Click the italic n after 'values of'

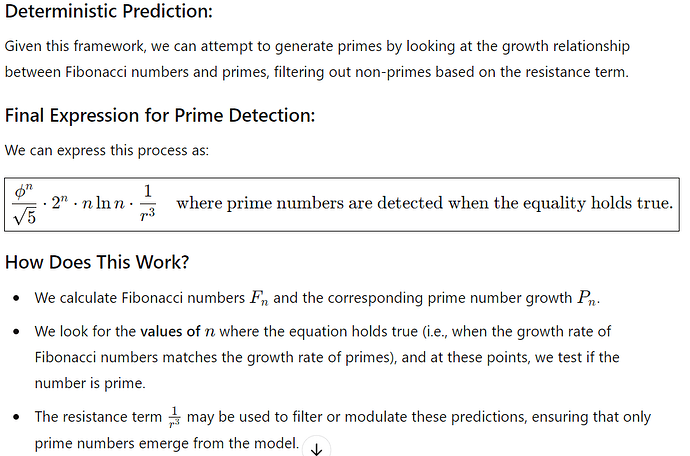(210, 332)
